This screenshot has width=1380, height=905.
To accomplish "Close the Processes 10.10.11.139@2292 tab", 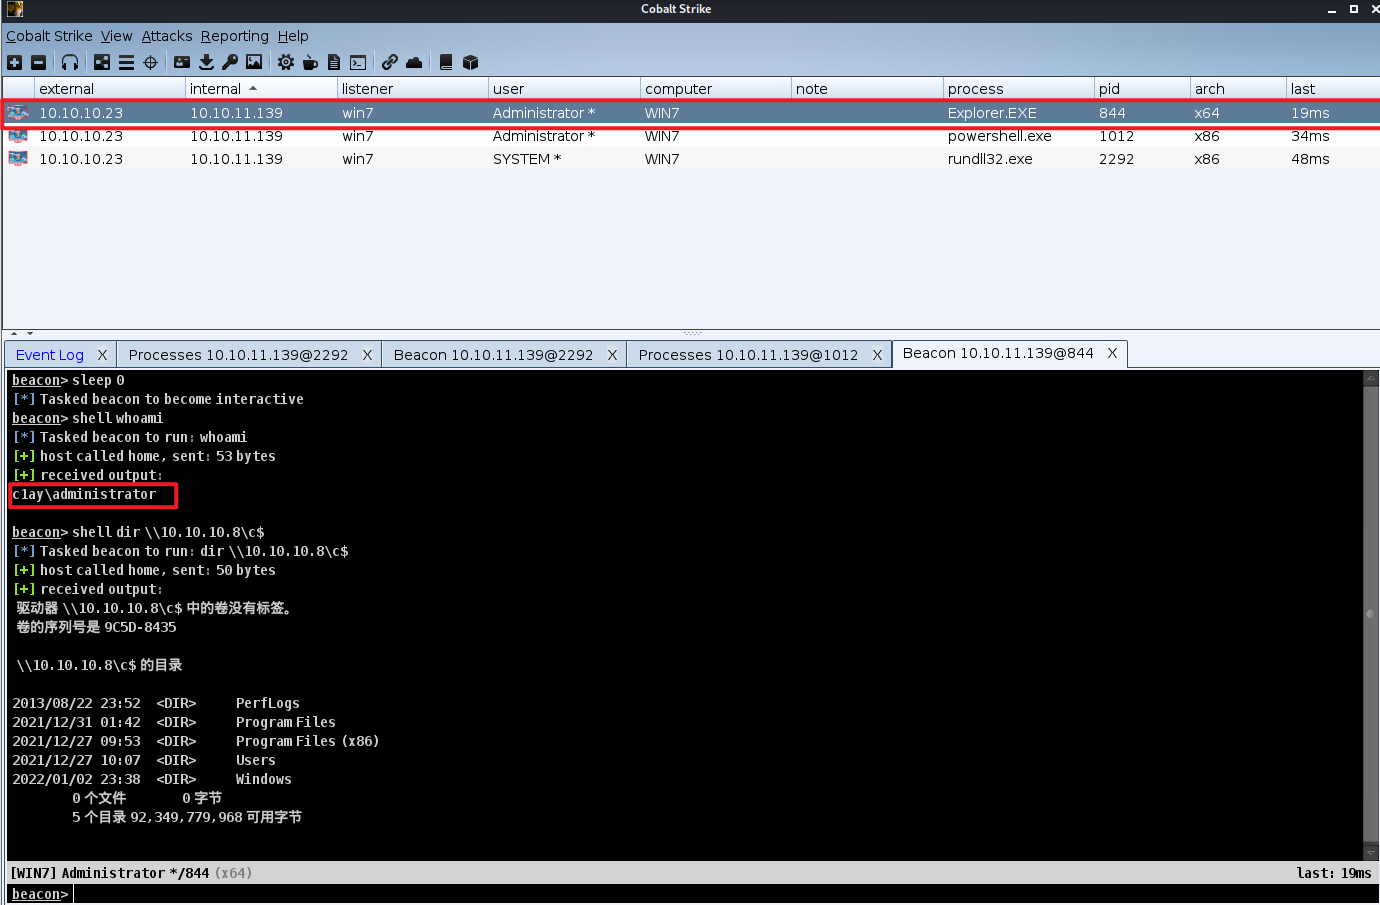I will 367,355.
